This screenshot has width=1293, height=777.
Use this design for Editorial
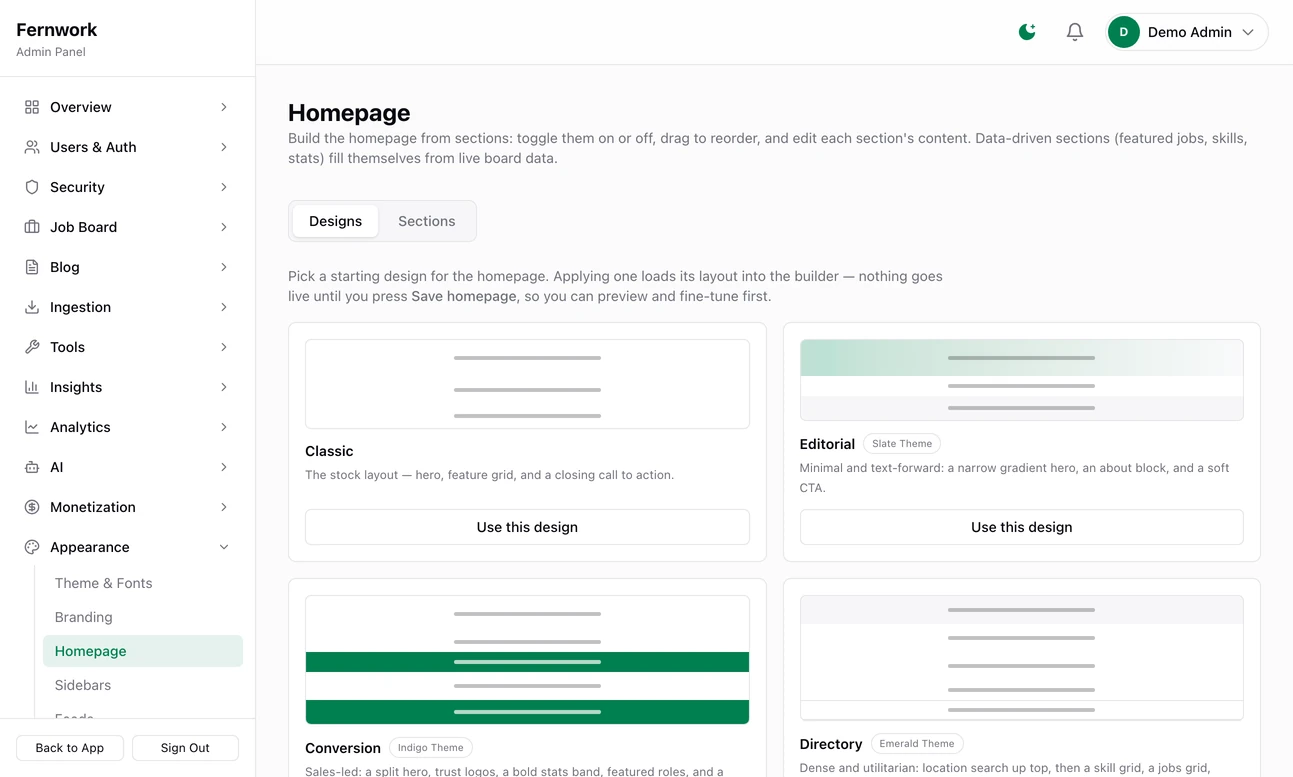coord(1021,527)
